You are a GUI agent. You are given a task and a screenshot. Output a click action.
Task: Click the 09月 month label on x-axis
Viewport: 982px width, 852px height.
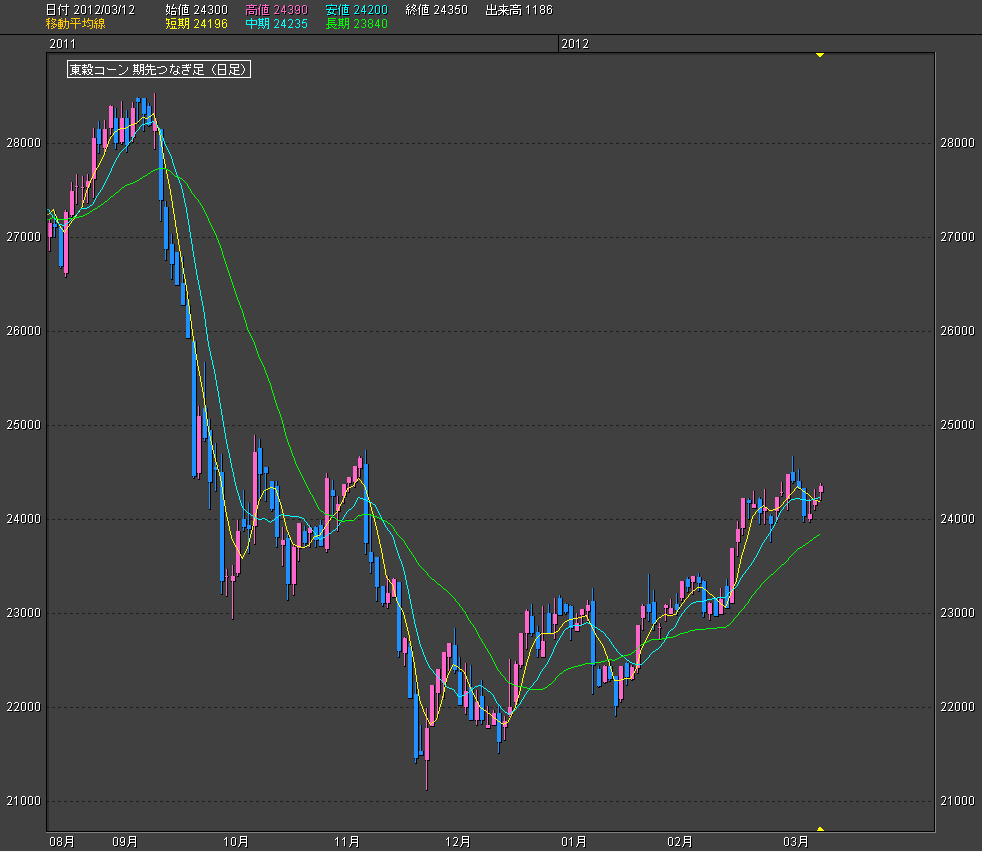click(x=125, y=842)
